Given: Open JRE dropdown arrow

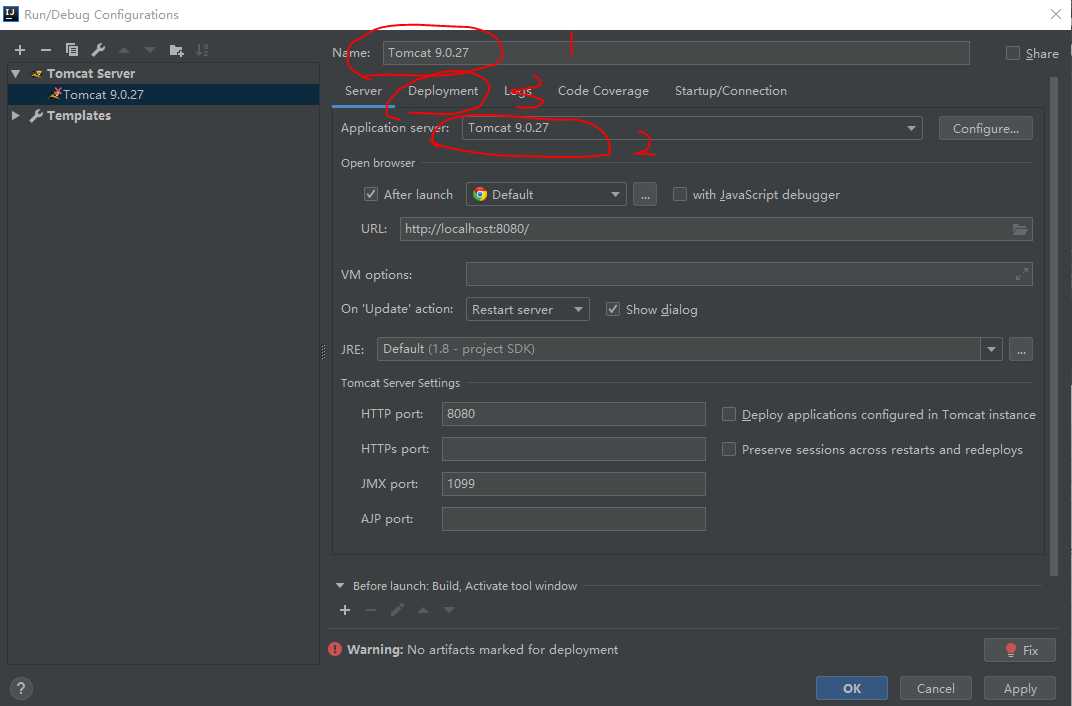Looking at the screenshot, I should point(991,349).
